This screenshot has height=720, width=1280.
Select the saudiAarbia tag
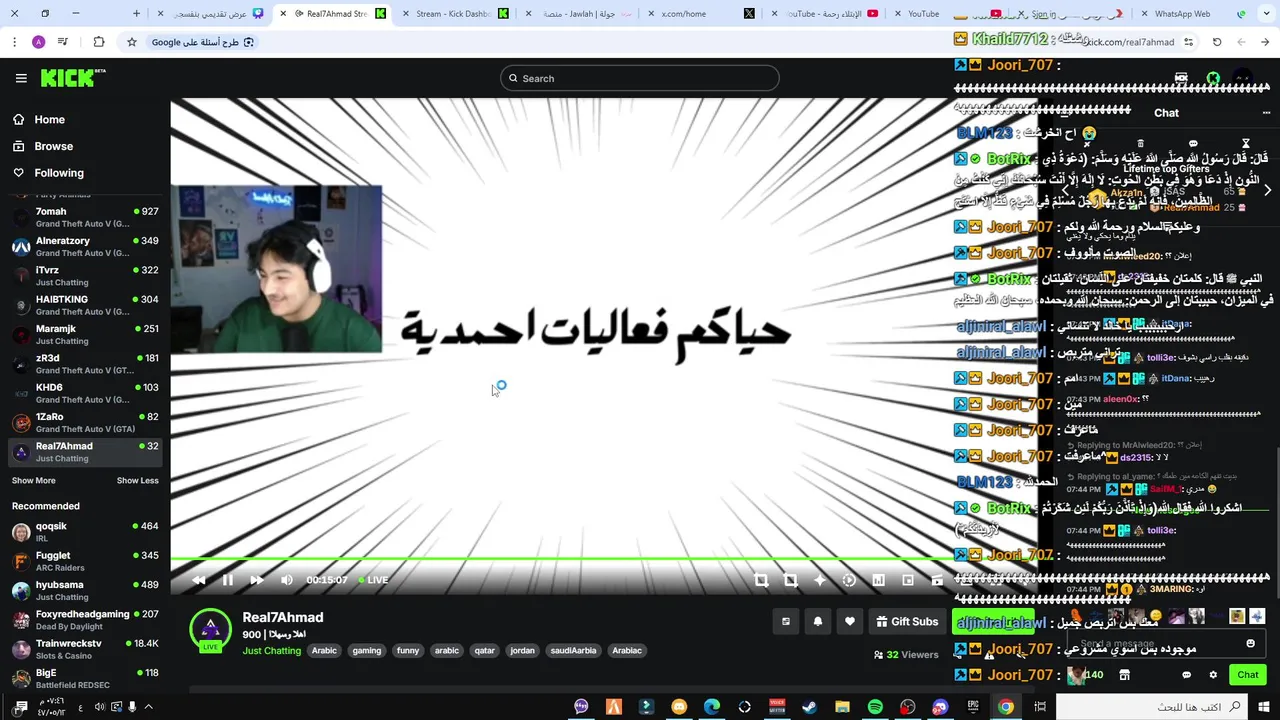[x=574, y=651]
